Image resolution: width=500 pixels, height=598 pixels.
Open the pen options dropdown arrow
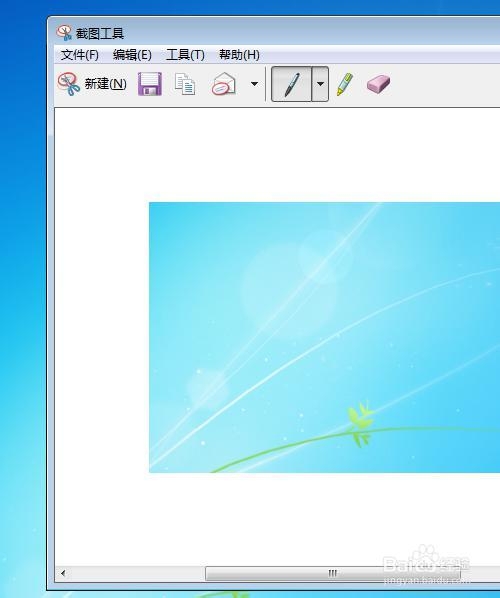(320, 84)
